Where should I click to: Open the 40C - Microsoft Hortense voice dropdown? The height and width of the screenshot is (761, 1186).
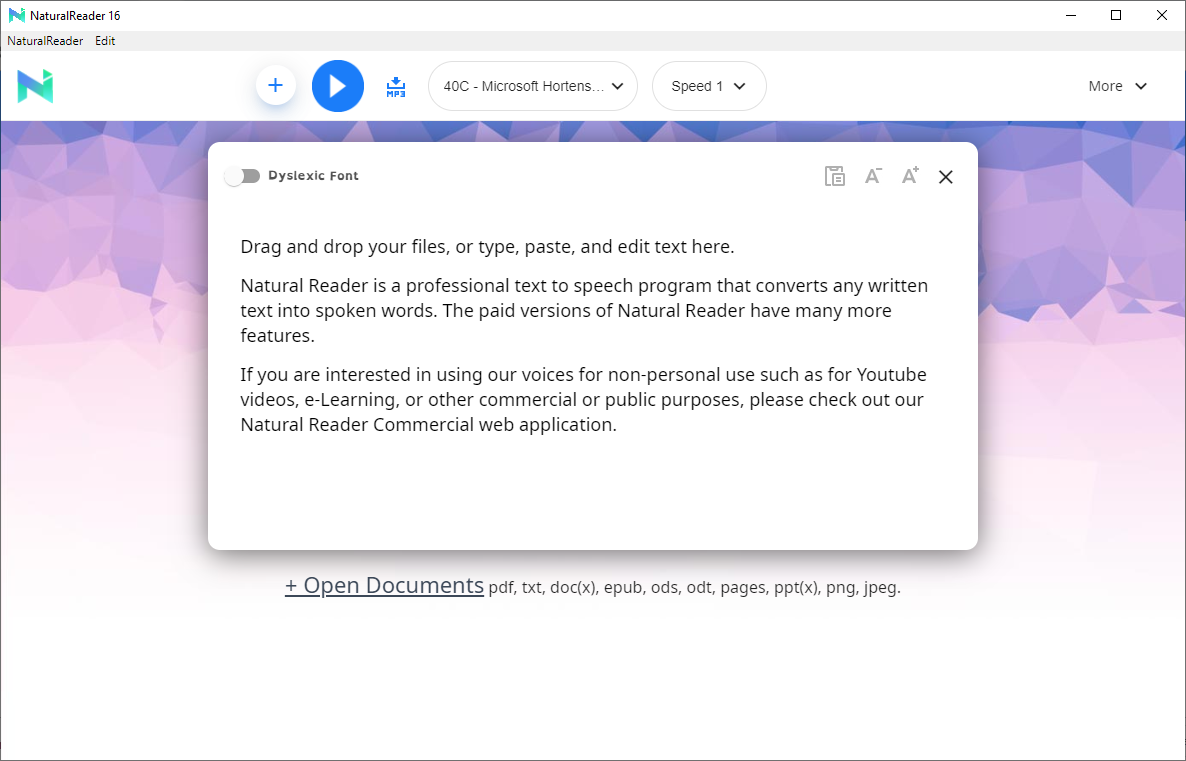532,86
